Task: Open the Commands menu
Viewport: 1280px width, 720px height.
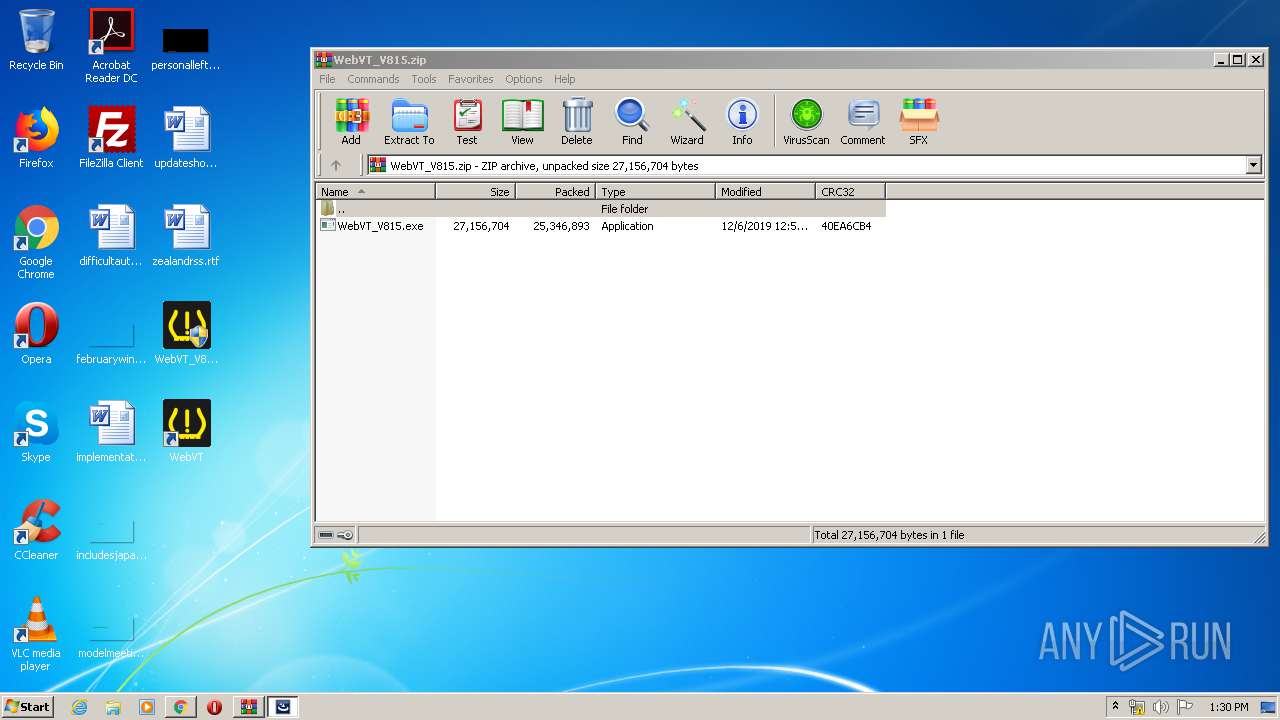Action: (373, 79)
